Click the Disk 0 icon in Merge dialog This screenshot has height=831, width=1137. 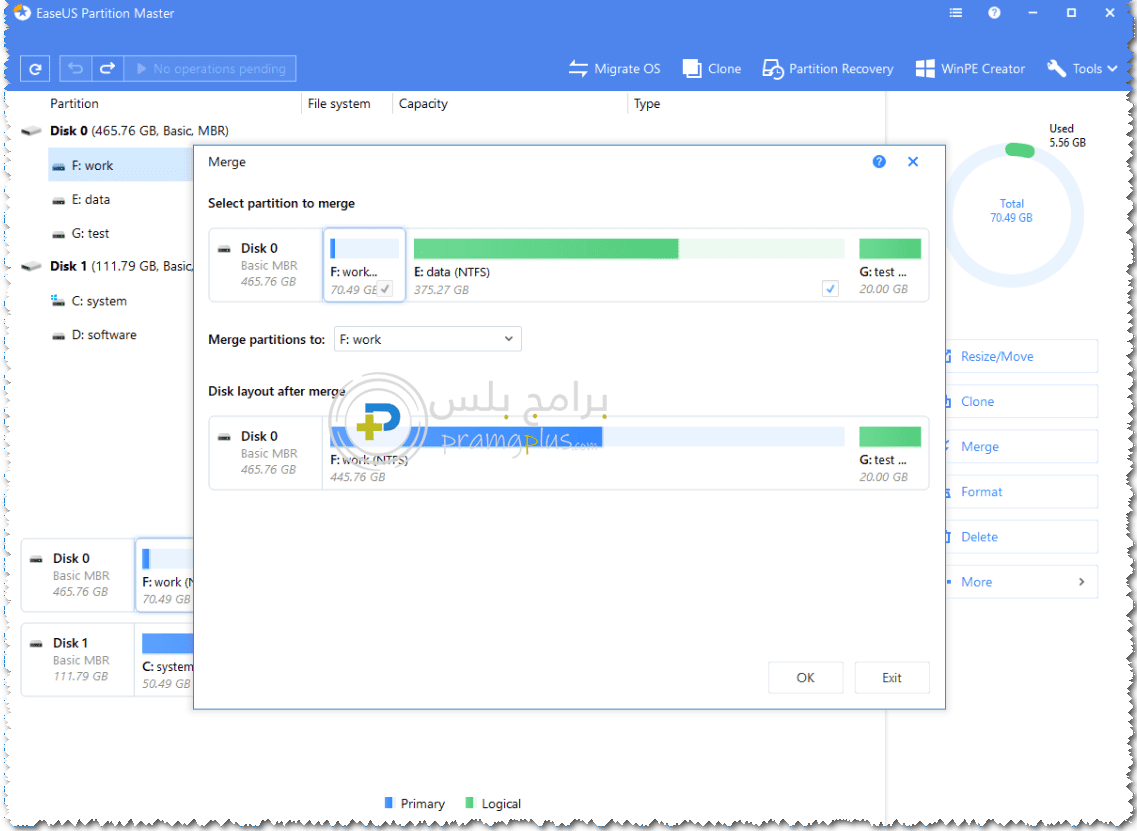coord(225,249)
